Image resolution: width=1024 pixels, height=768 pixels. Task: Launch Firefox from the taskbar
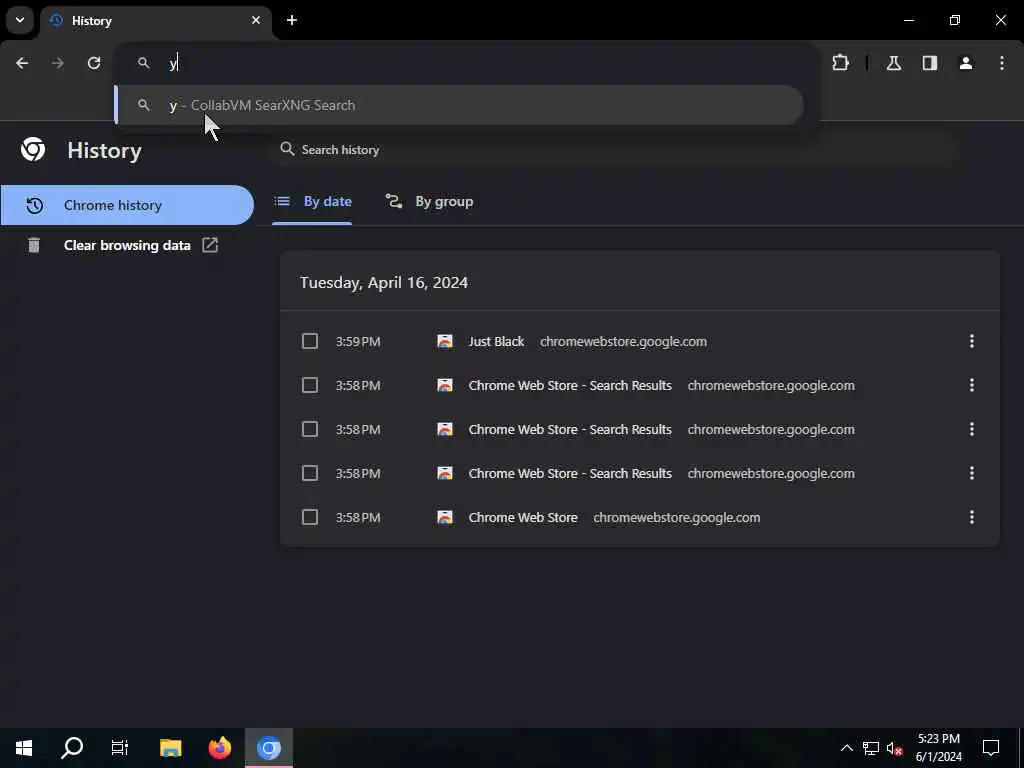click(219, 748)
